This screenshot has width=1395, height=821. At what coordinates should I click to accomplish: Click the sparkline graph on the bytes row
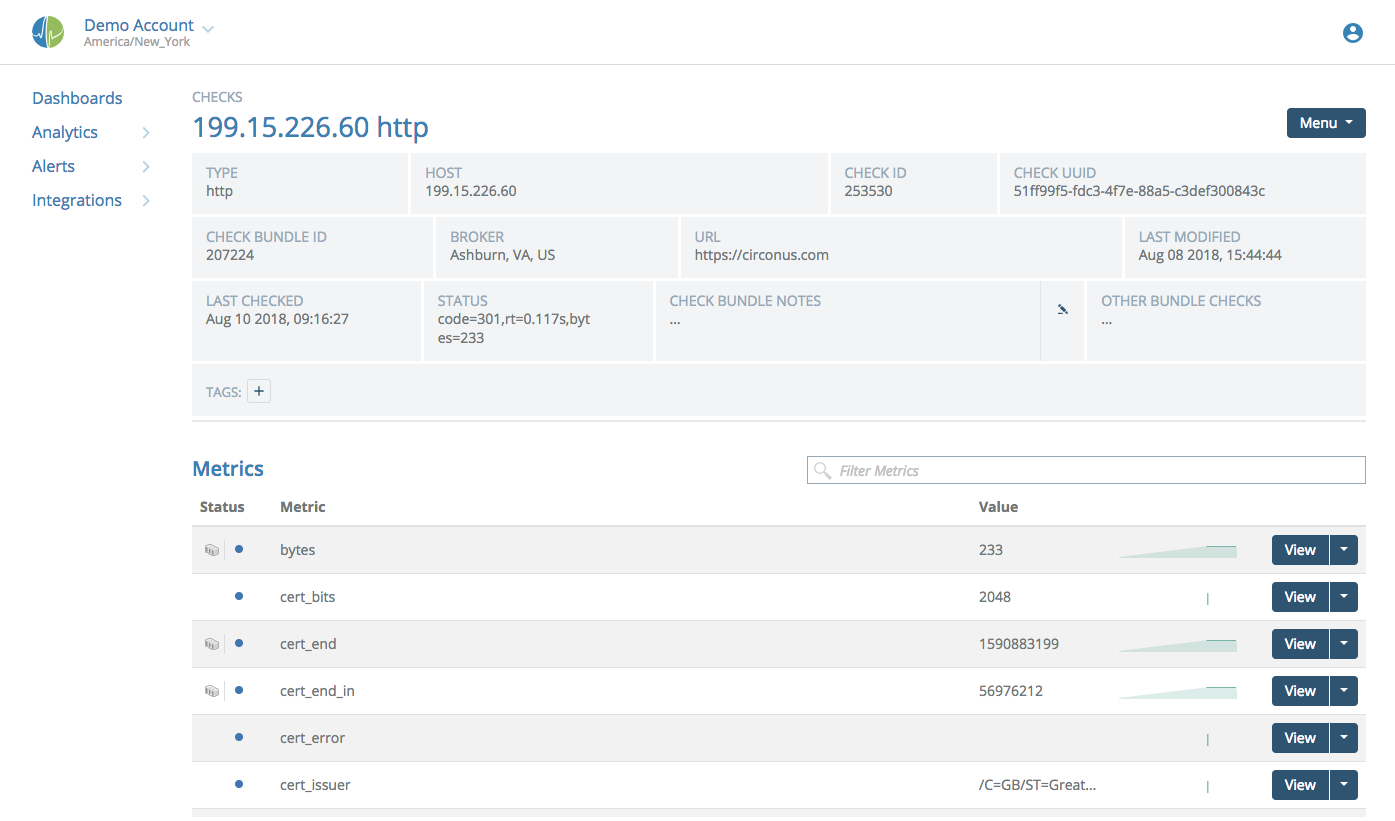[x=1177, y=549]
